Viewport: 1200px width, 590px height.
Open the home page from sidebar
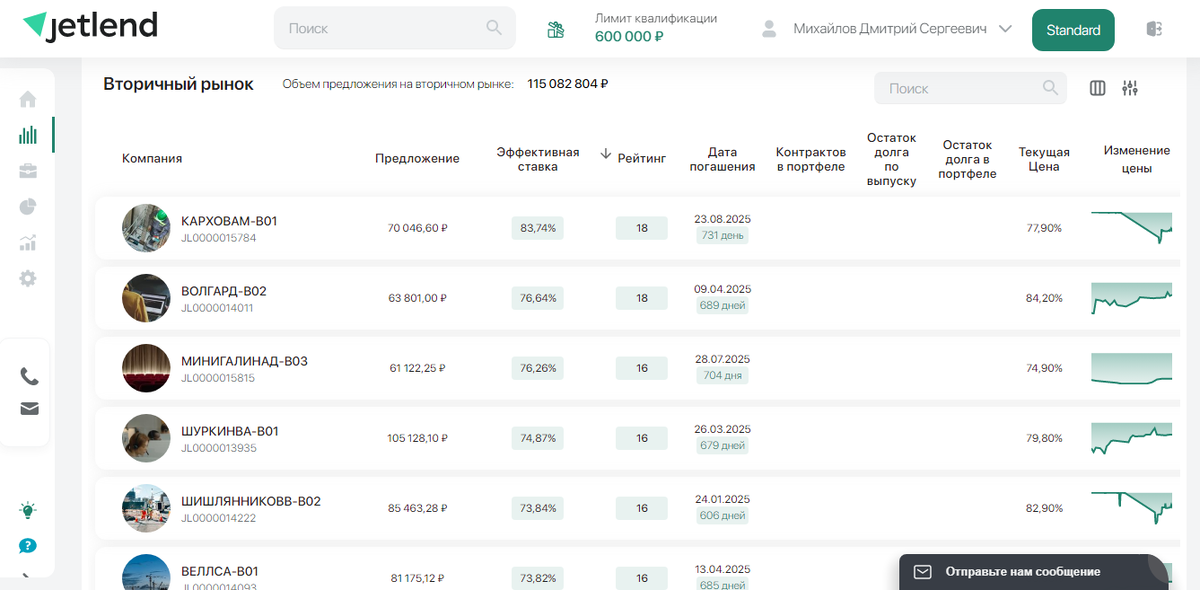(x=28, y=99)
